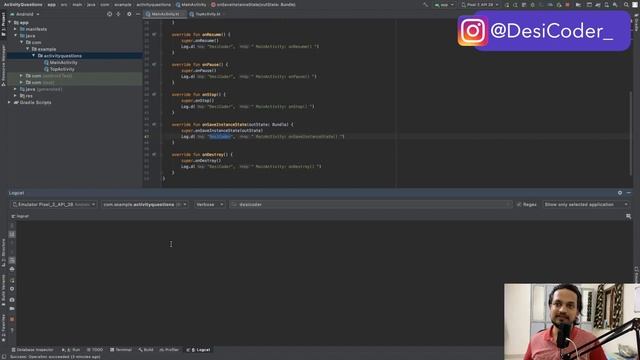Image resolution: width=640 pixels, height=360 pixels.
Task: Open MainActivity in project tree
Action: (63, 62)
